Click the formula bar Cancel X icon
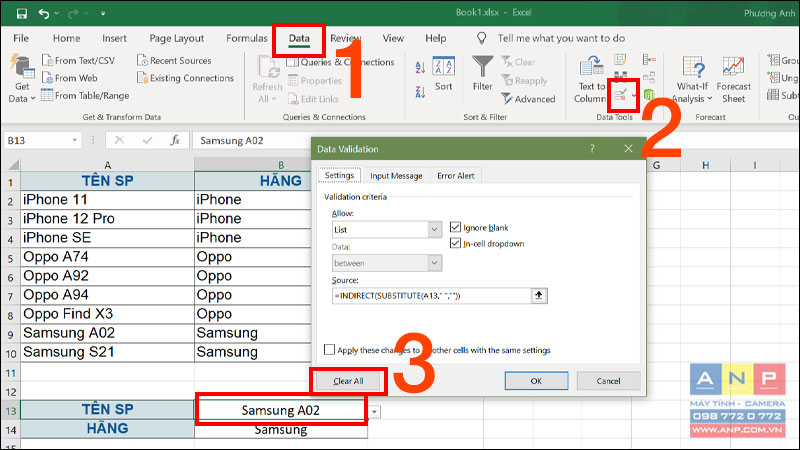This screenshot has width=800, height=450. (x=119, y=140)
